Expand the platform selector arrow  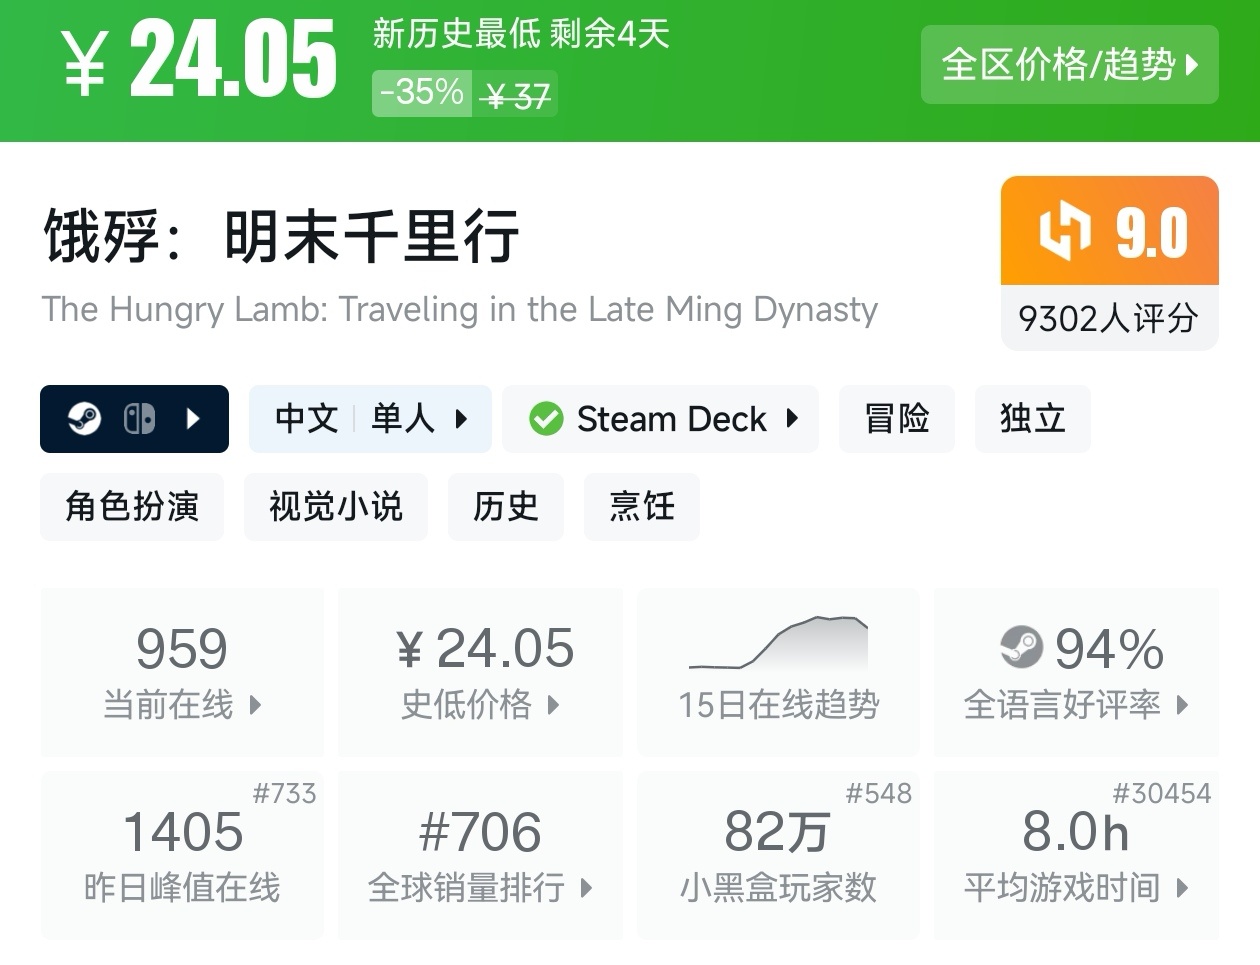point(194,419)
